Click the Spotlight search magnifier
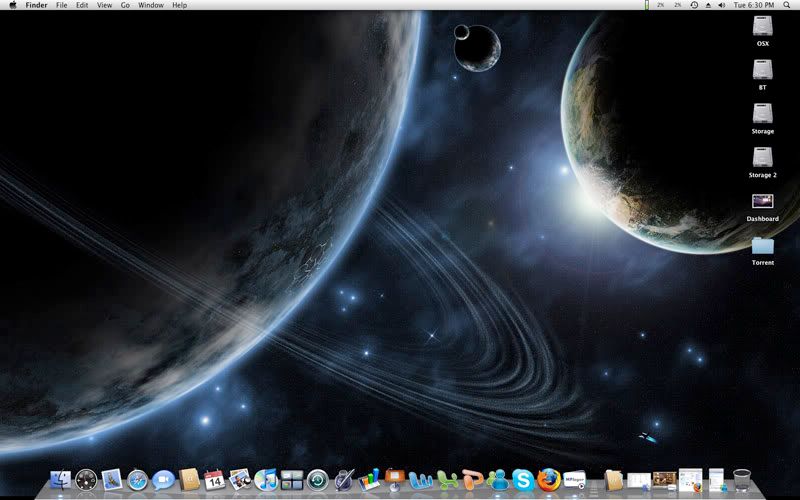This screenshot has width=800, height=500. 787,5
